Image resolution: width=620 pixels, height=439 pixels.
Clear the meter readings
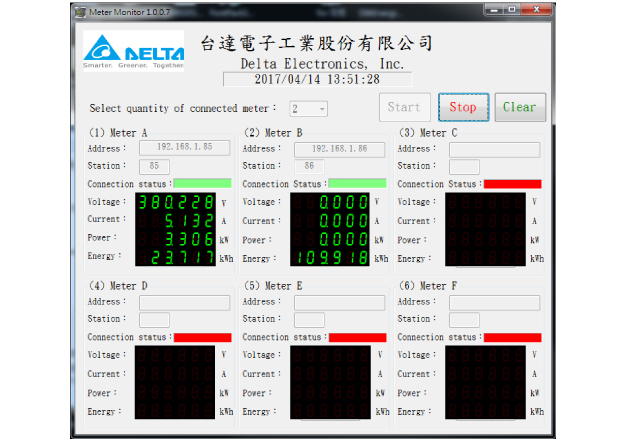click(520, 107)
